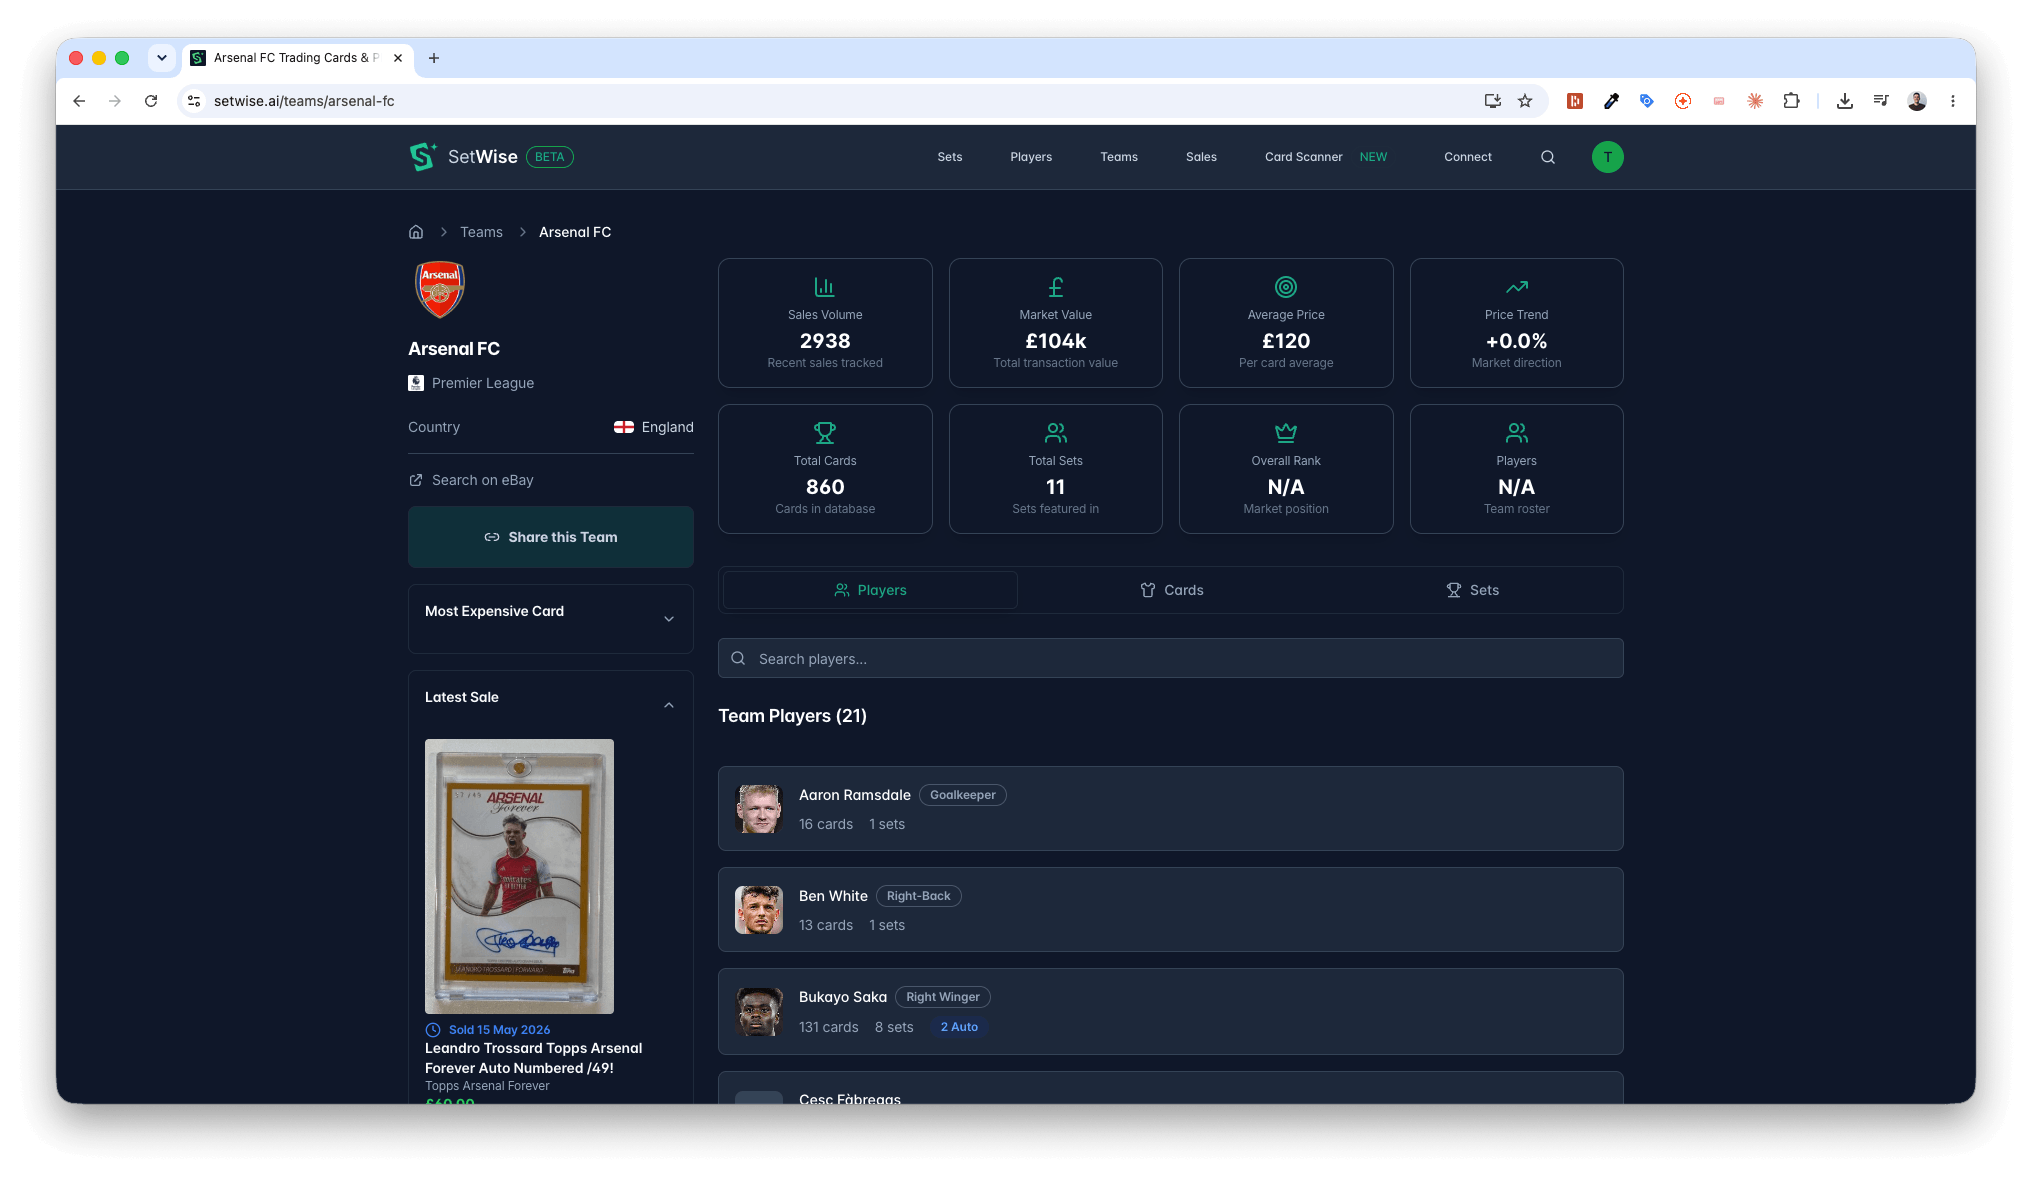Click the Average Price target icon
This screenshot has width=2032, height=1178.
(x=1286, y=287)
